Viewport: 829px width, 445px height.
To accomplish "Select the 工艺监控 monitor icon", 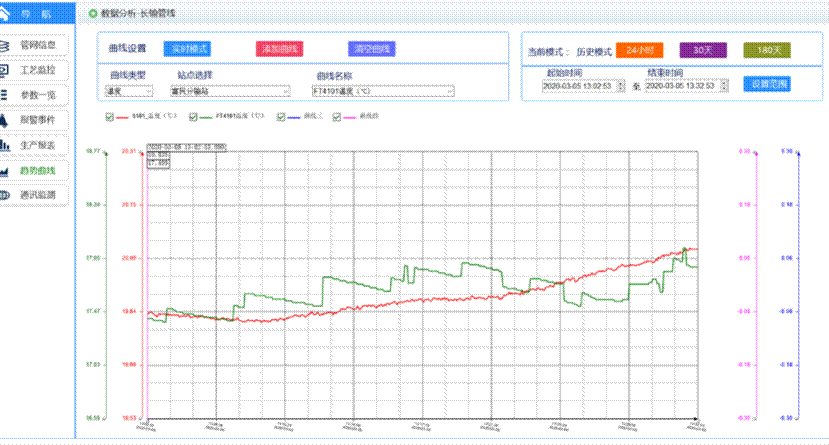I will tap(4, 70).
